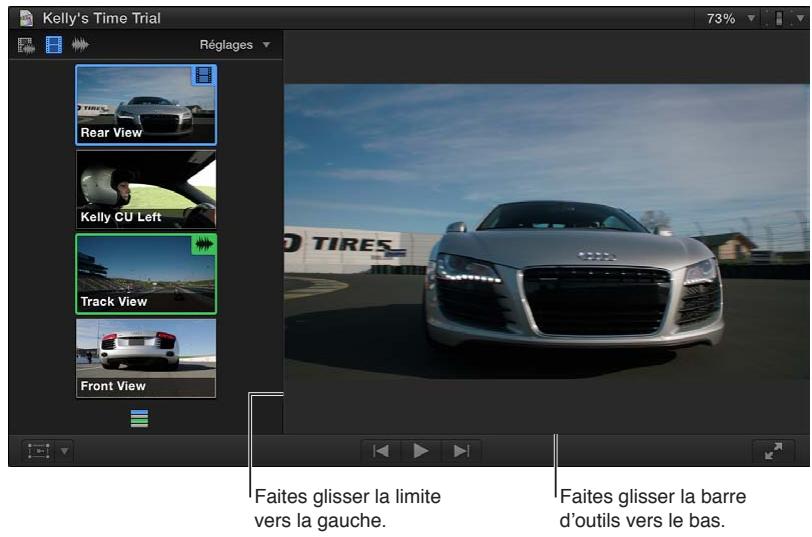Screen dimensions: 812x537
Task: Enable video and audio switching mode
Action: tap(26, 45)
